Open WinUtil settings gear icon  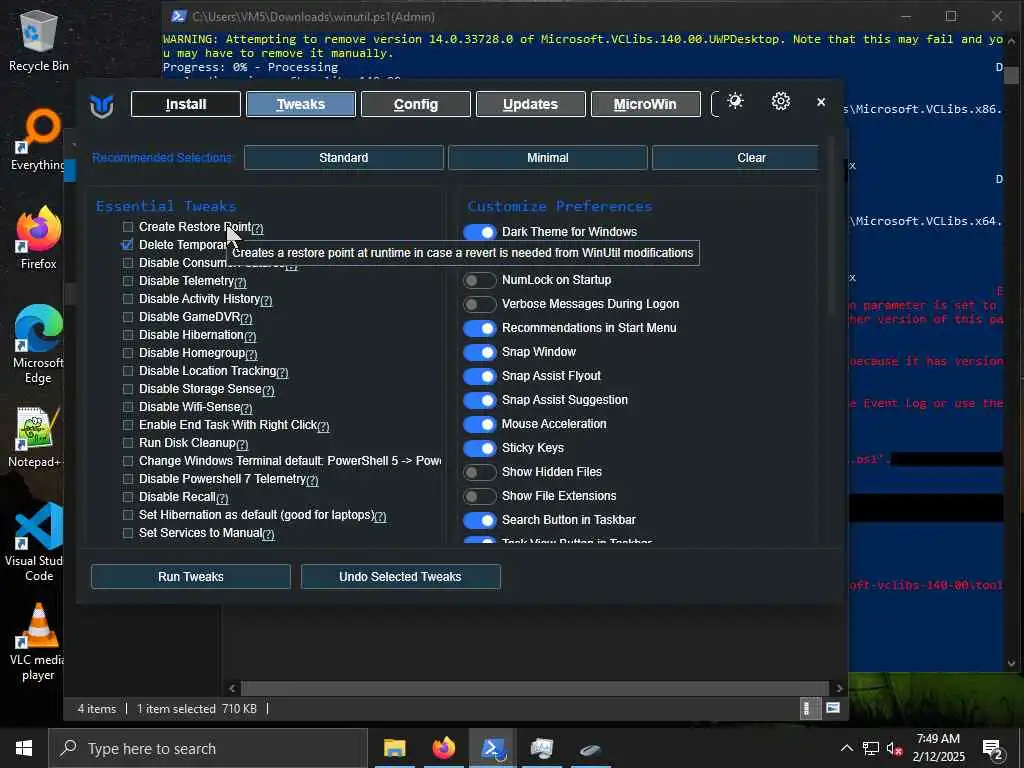pyautogui.click(x=780, y=101)
